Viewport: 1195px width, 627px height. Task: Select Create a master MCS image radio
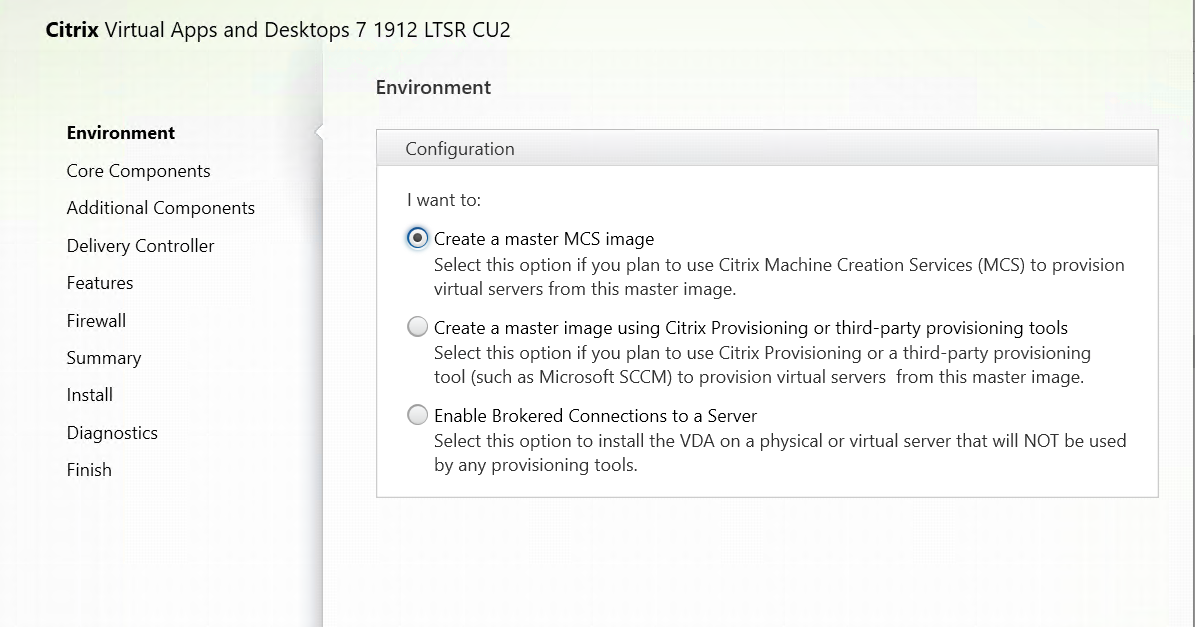tap(417, 239)
